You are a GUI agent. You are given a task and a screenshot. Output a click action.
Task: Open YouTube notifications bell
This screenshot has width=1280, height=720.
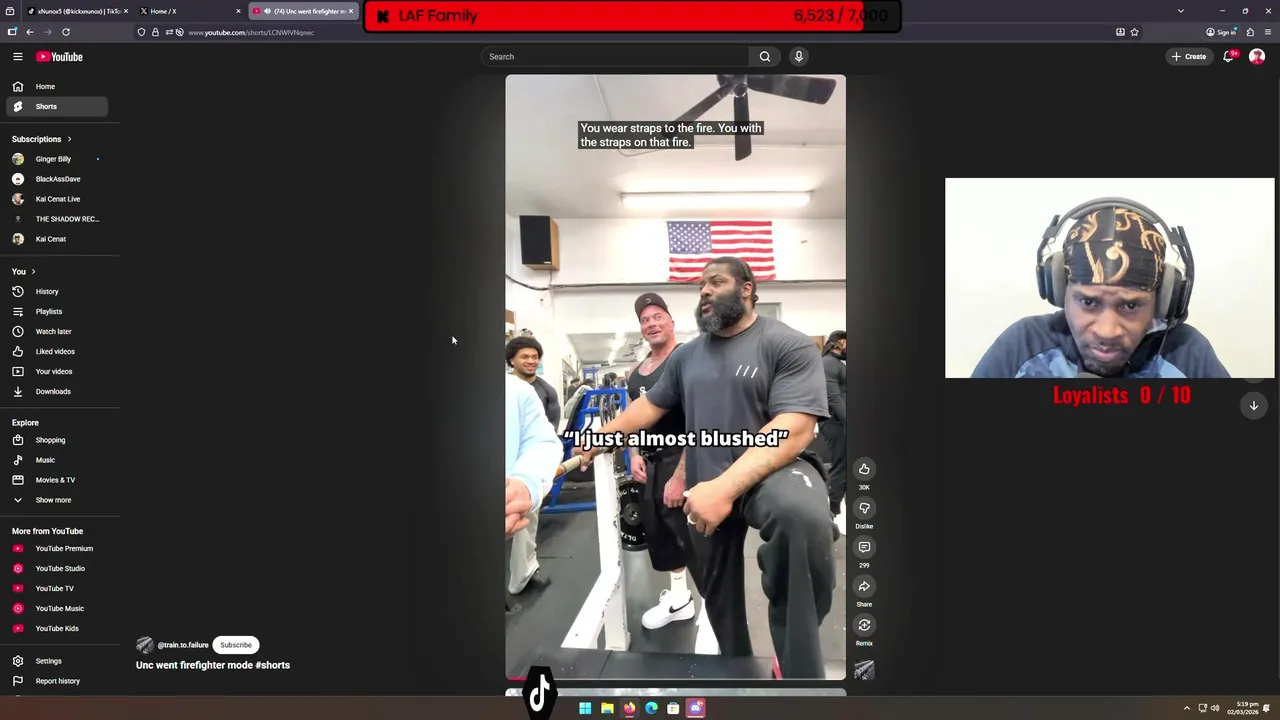point(1229,57)
